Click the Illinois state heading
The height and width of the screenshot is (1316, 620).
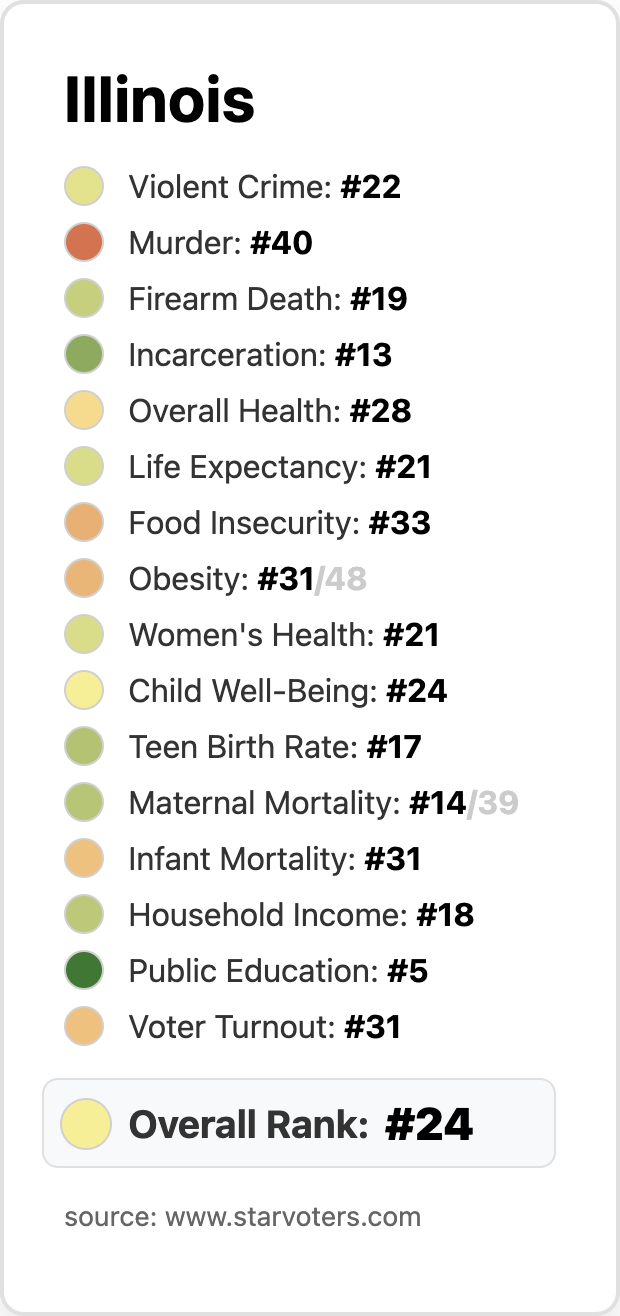click(159, 101)
